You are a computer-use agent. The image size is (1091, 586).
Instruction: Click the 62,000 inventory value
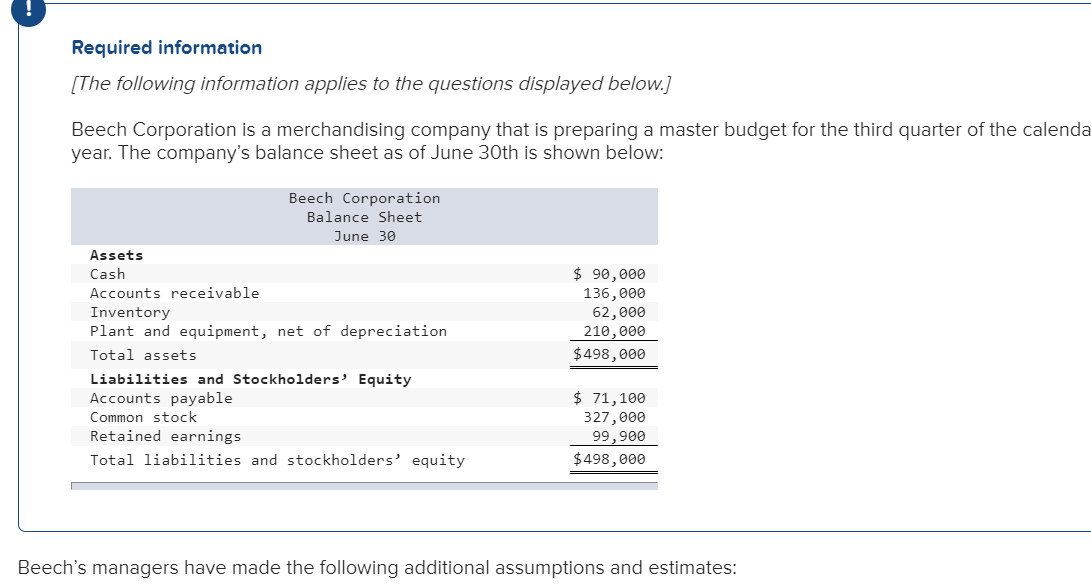coord(619,312)
